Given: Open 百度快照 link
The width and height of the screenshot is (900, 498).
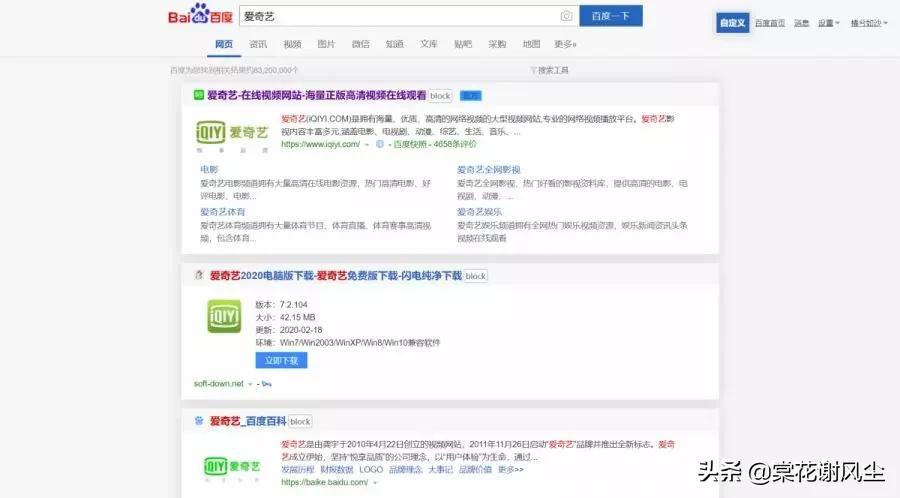Looking at the screenshot, I should (x=410, y=145).
